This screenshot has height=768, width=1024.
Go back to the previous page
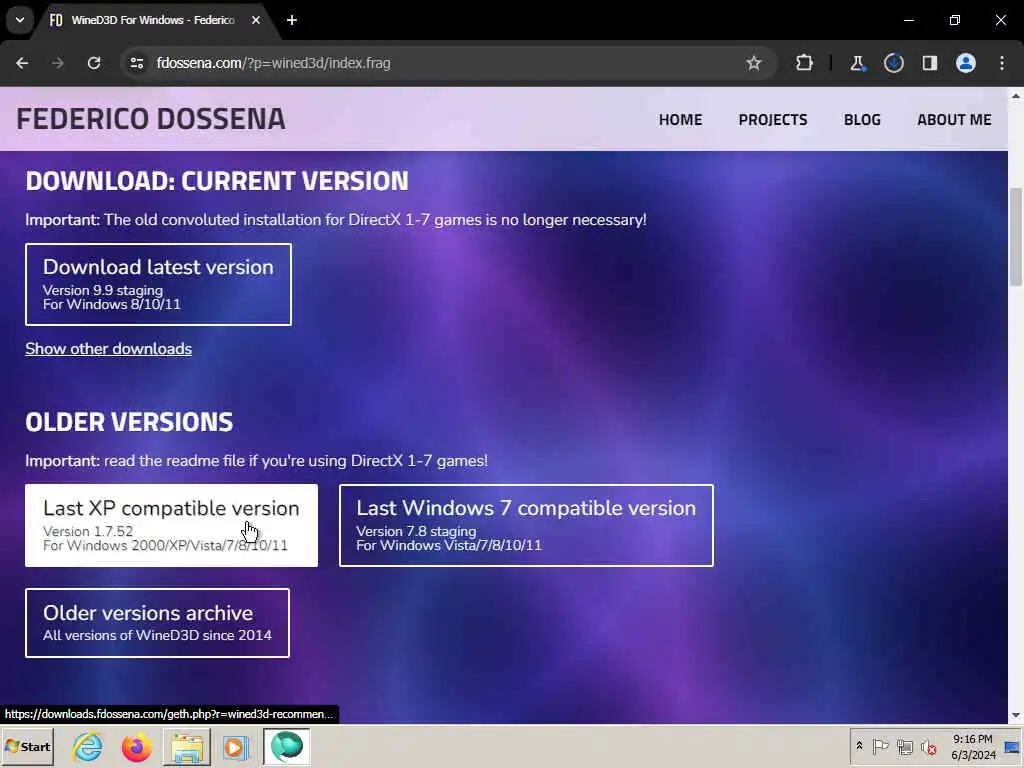pyautogui.click(x=22, y=63)
